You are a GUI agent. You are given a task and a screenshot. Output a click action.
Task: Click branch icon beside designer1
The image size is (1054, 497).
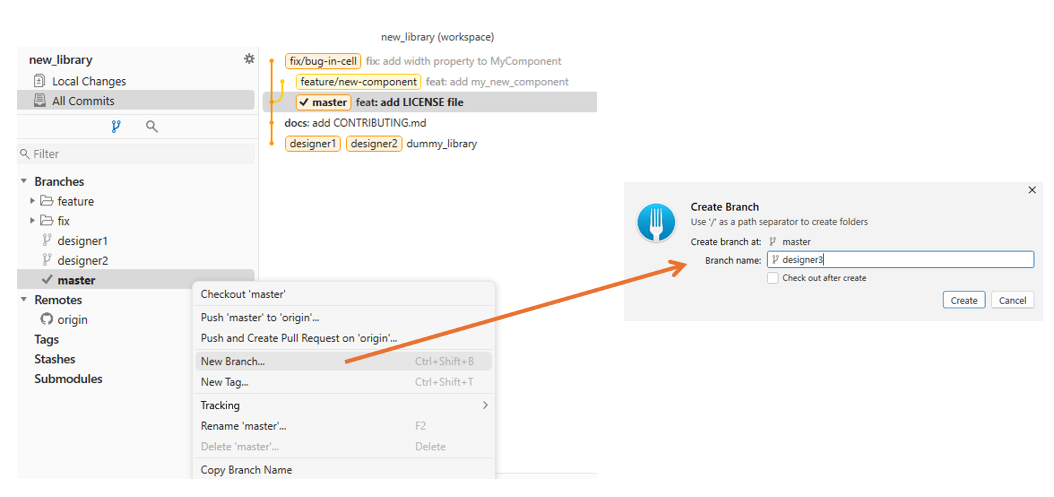pos(47,240)
